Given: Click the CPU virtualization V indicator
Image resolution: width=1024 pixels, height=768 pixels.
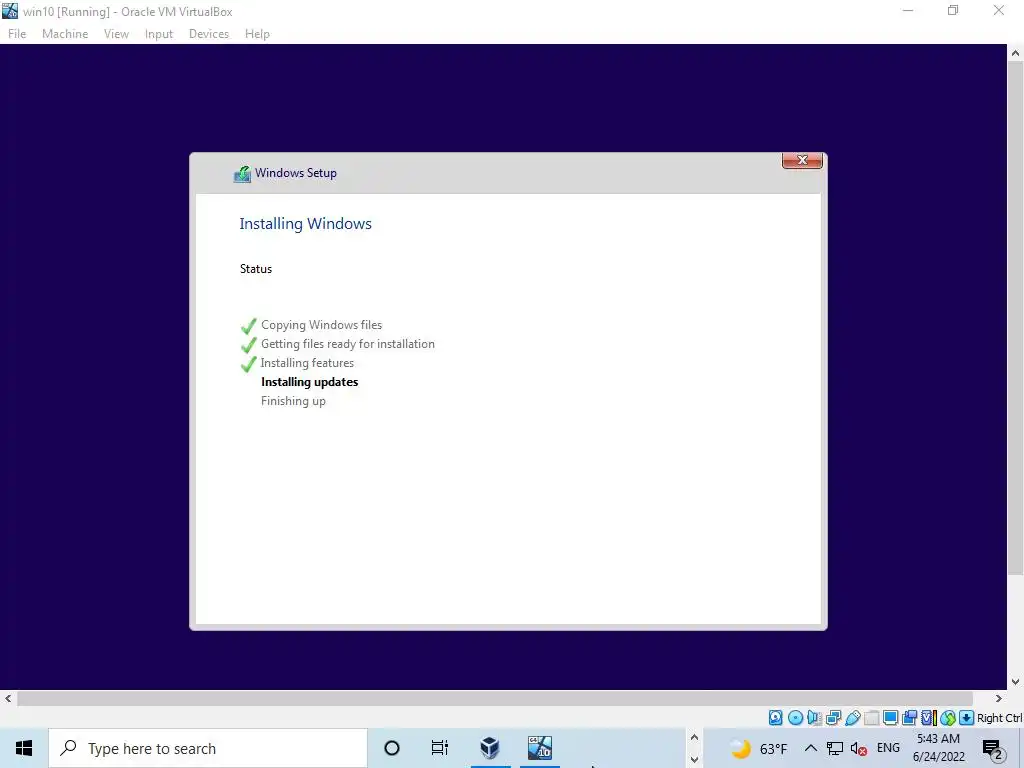Looking at the screenshot, I should pos(928,718).
